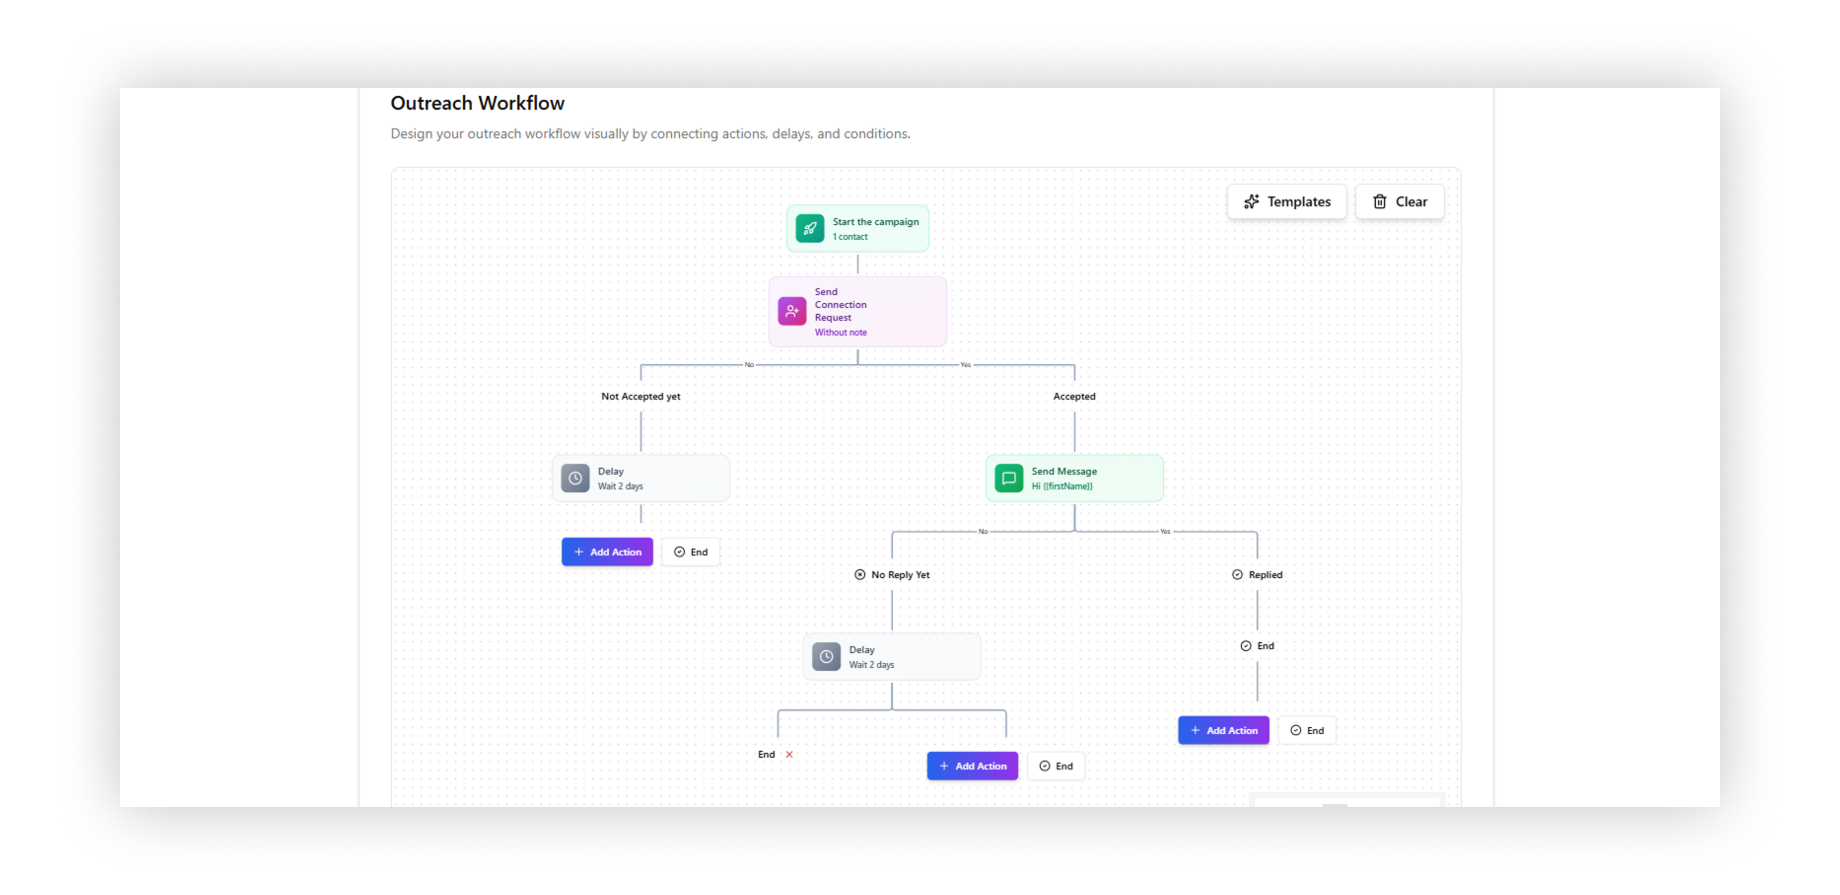Viewport: 1840px width, 895px height.
Task: Click the Outreach Workflow heading
Action: tap(477, 103)
